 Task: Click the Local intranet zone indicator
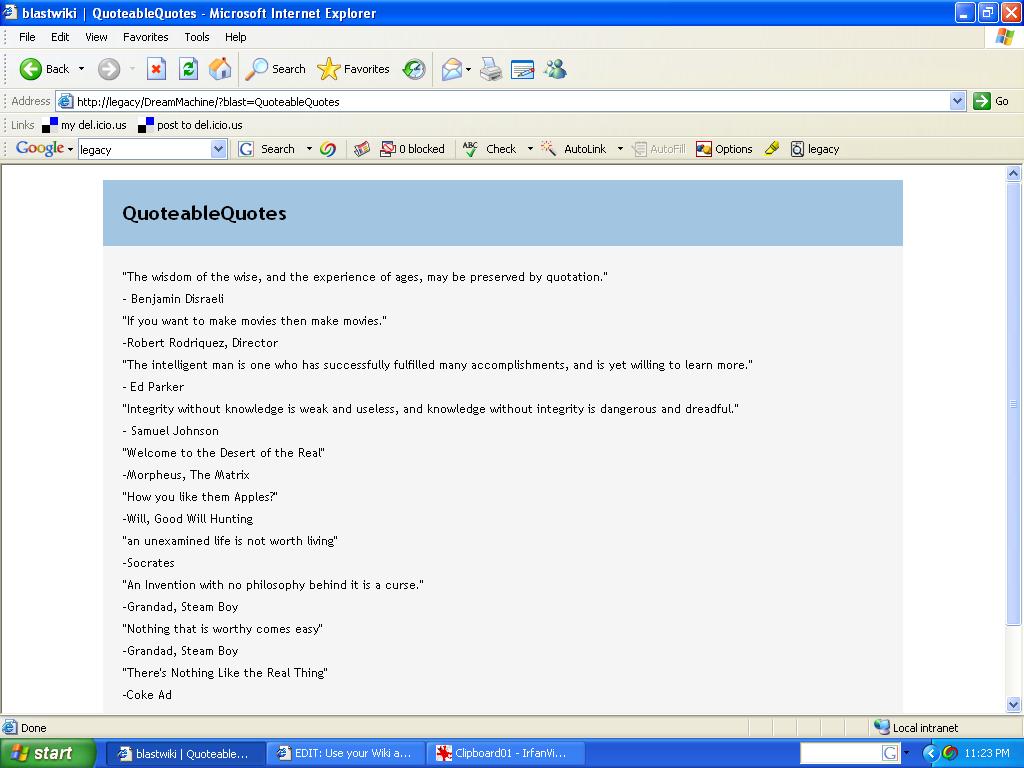click(916, 728)
